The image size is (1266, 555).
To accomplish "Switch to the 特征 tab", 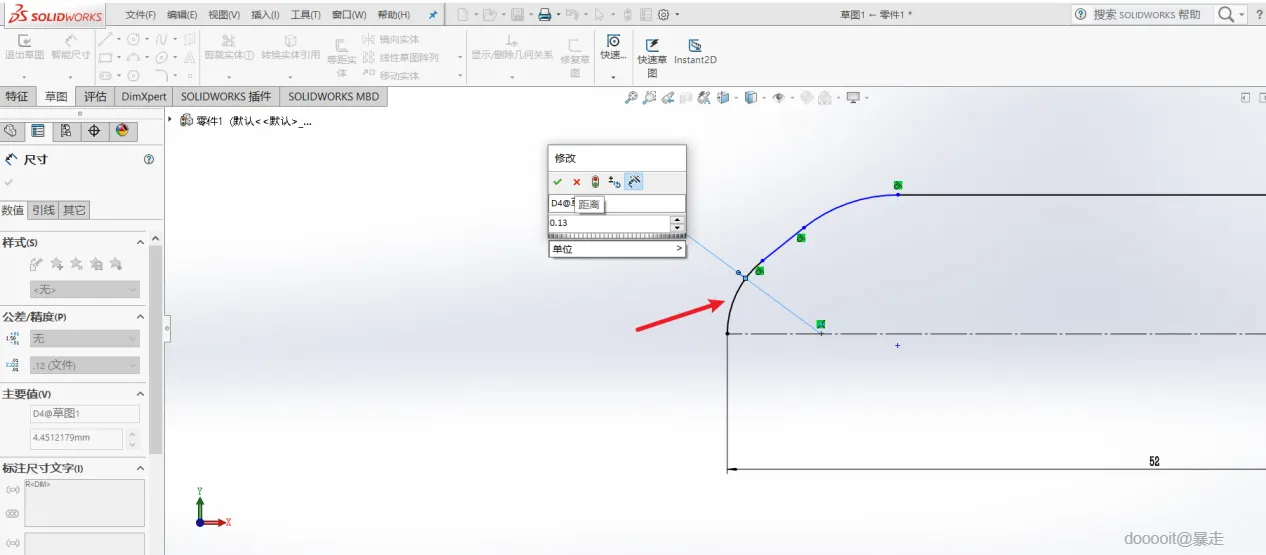I will tap(17, 96).
